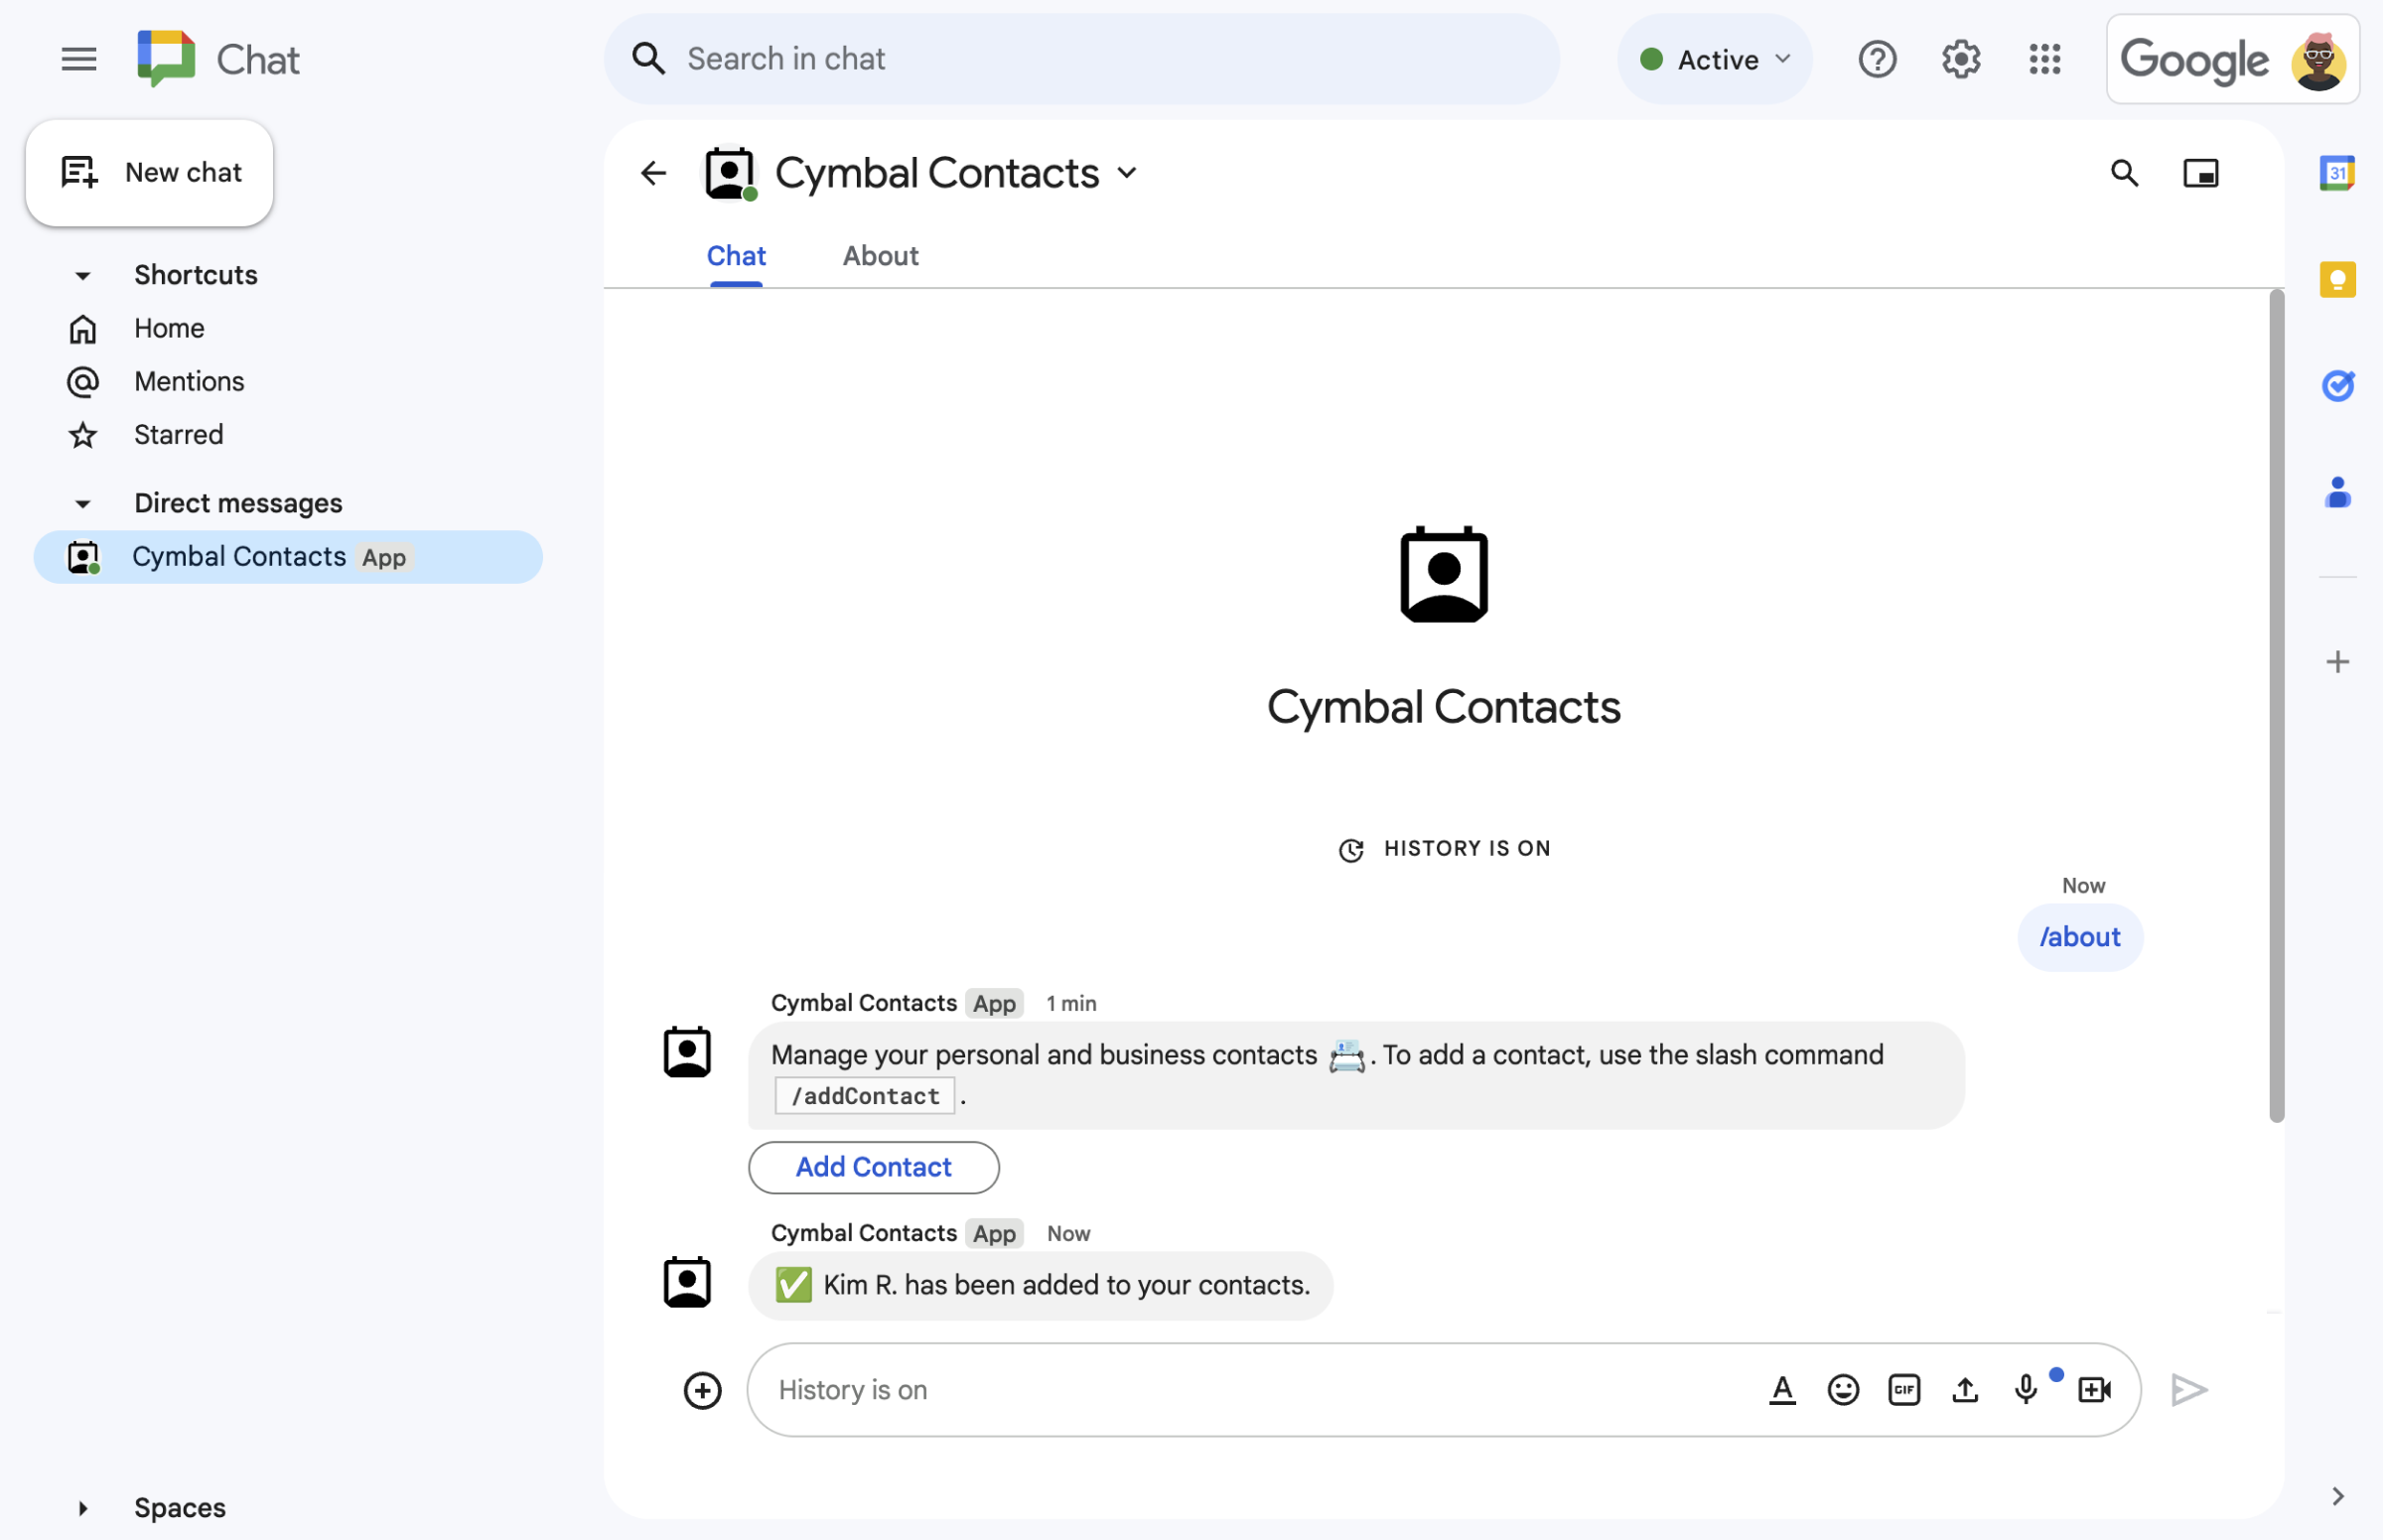
Task: Expand the Spaces section
Action: [81, 1507]
